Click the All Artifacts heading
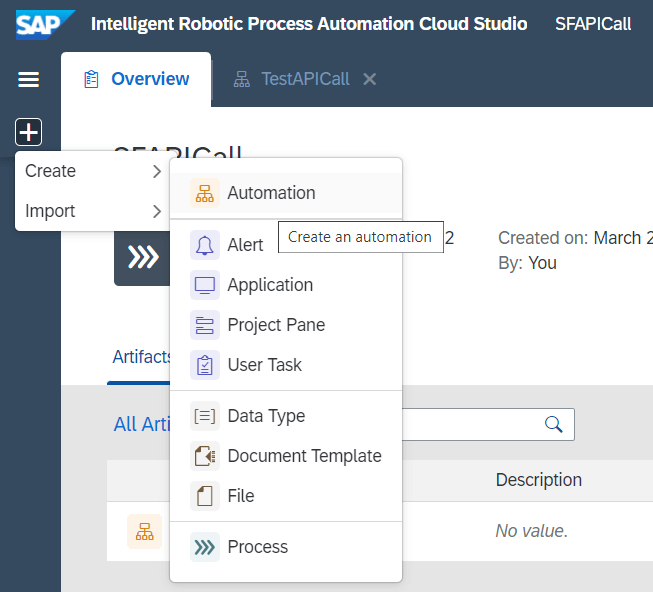The height and width of the screenshot is (592, 653). 142,424
